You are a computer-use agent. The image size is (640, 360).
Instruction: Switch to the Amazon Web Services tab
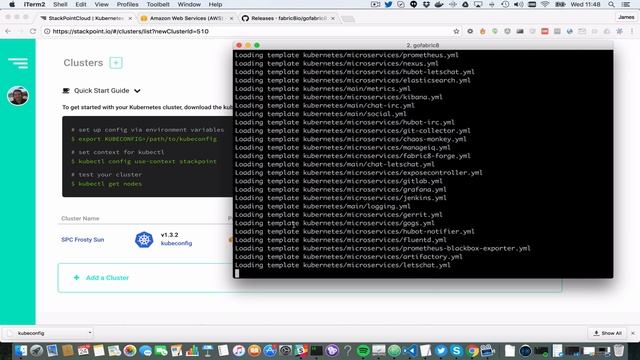186,18
